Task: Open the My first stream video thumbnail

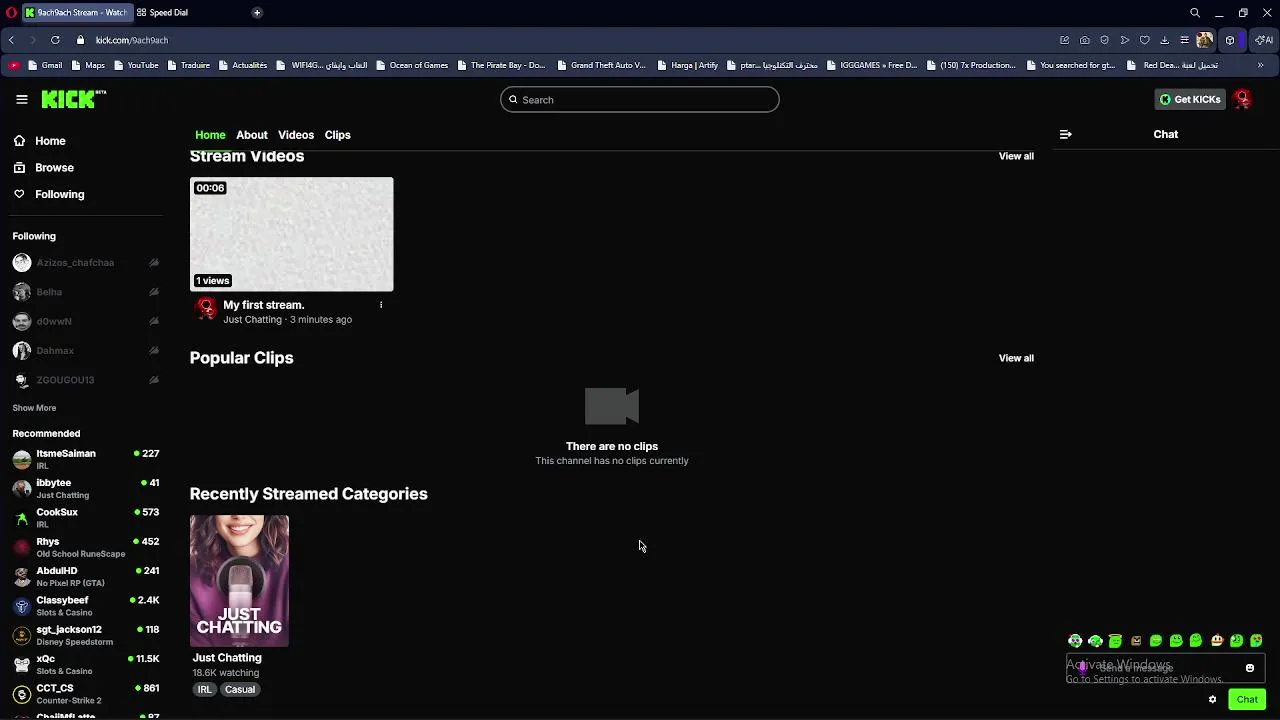Action: click(292, 234)
